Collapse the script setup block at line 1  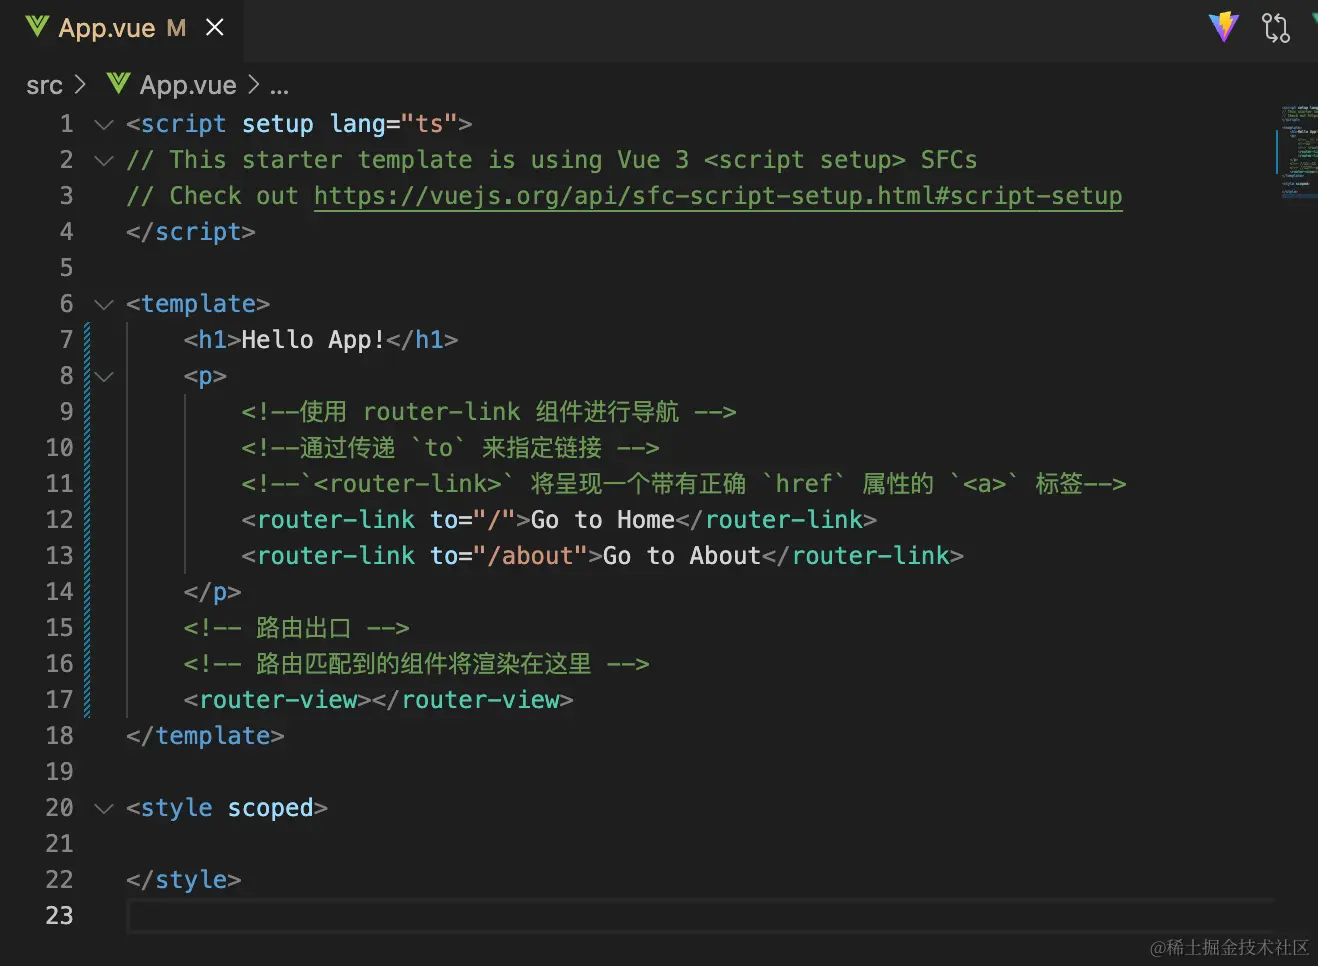click(x=104, y=124)
